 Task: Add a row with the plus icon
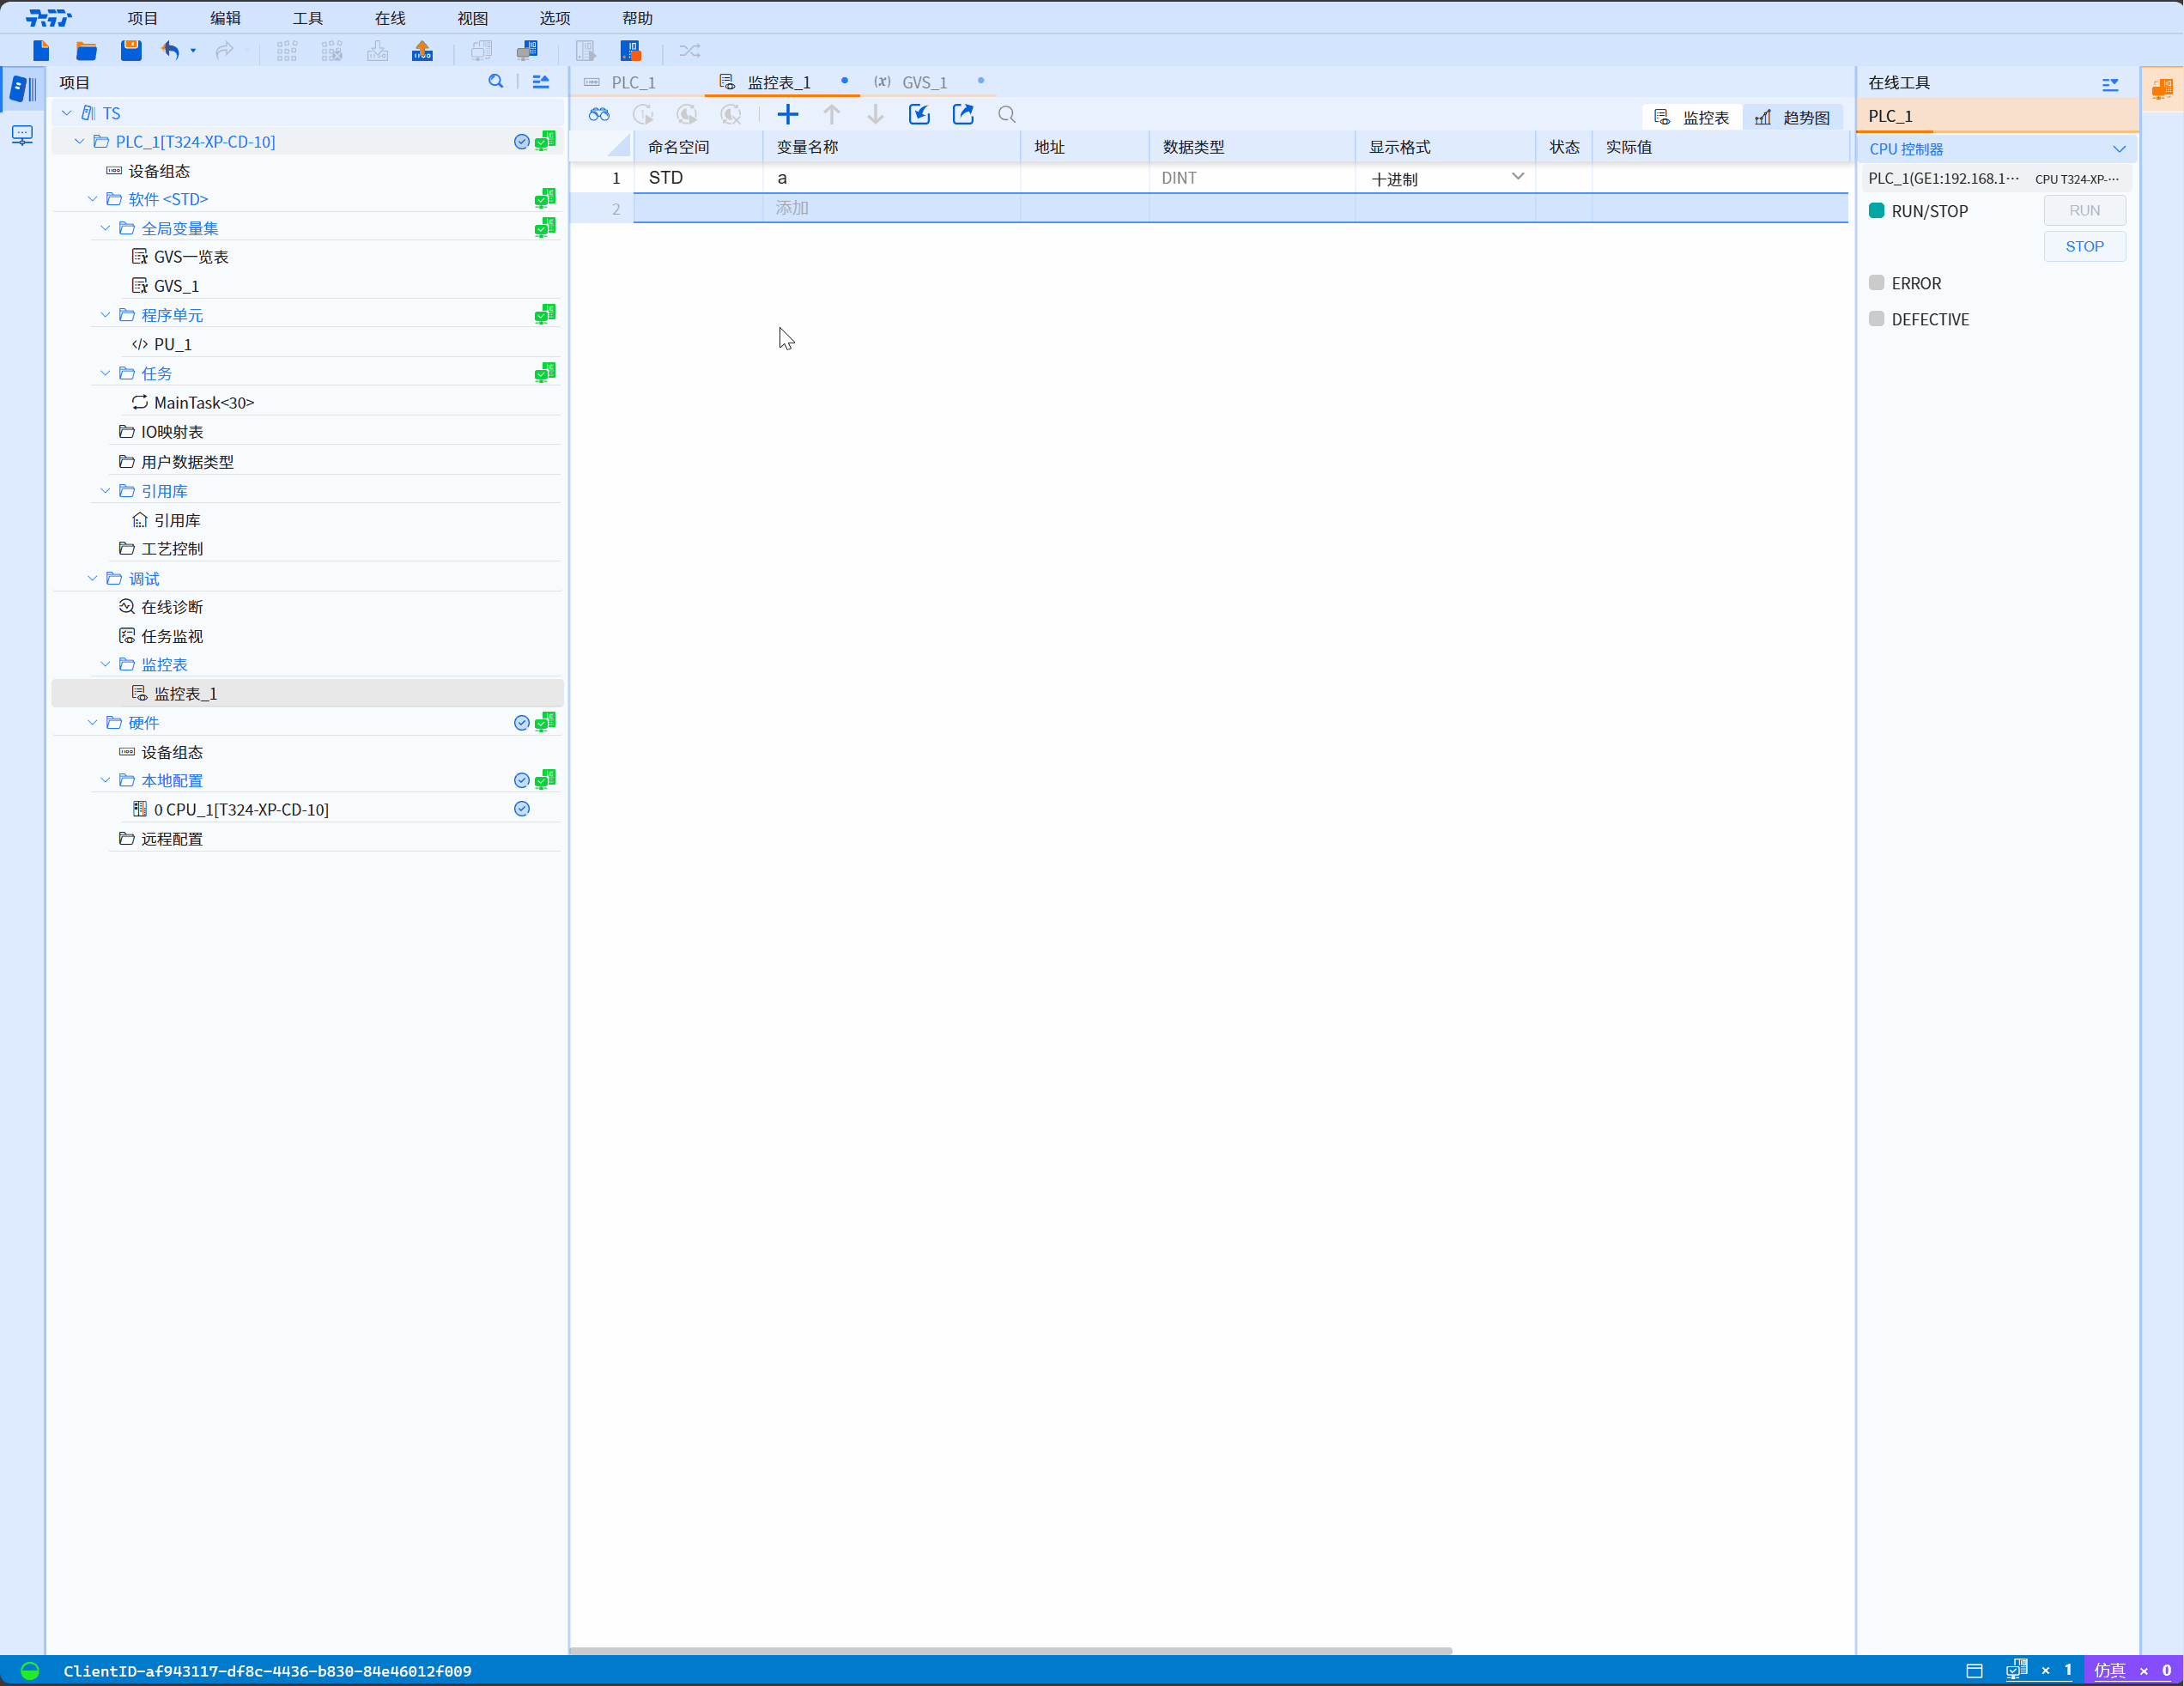[788, 115]
